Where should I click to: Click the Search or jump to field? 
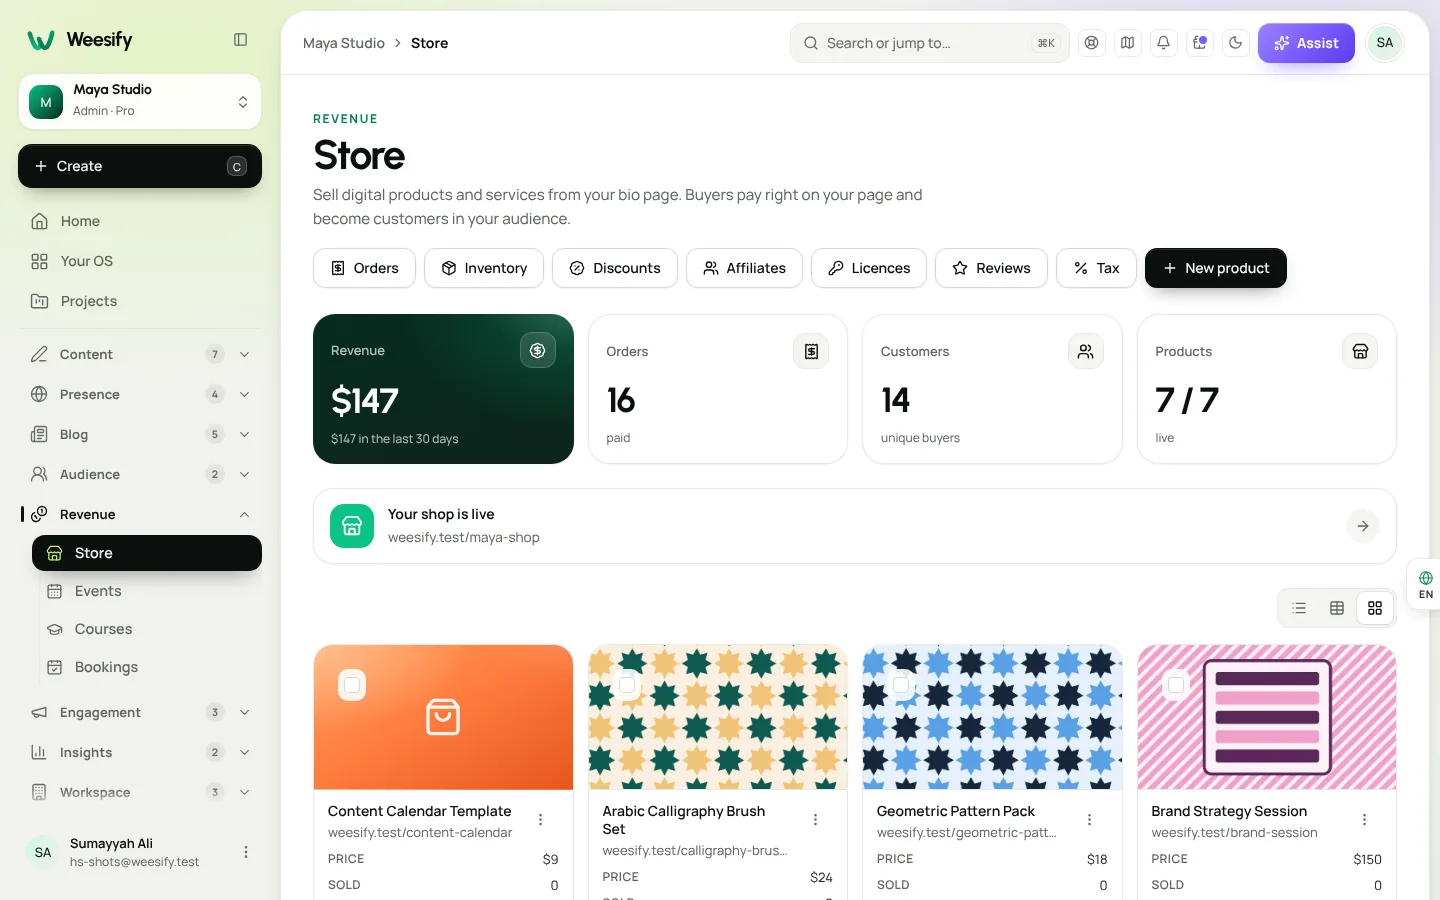(930, 43)
